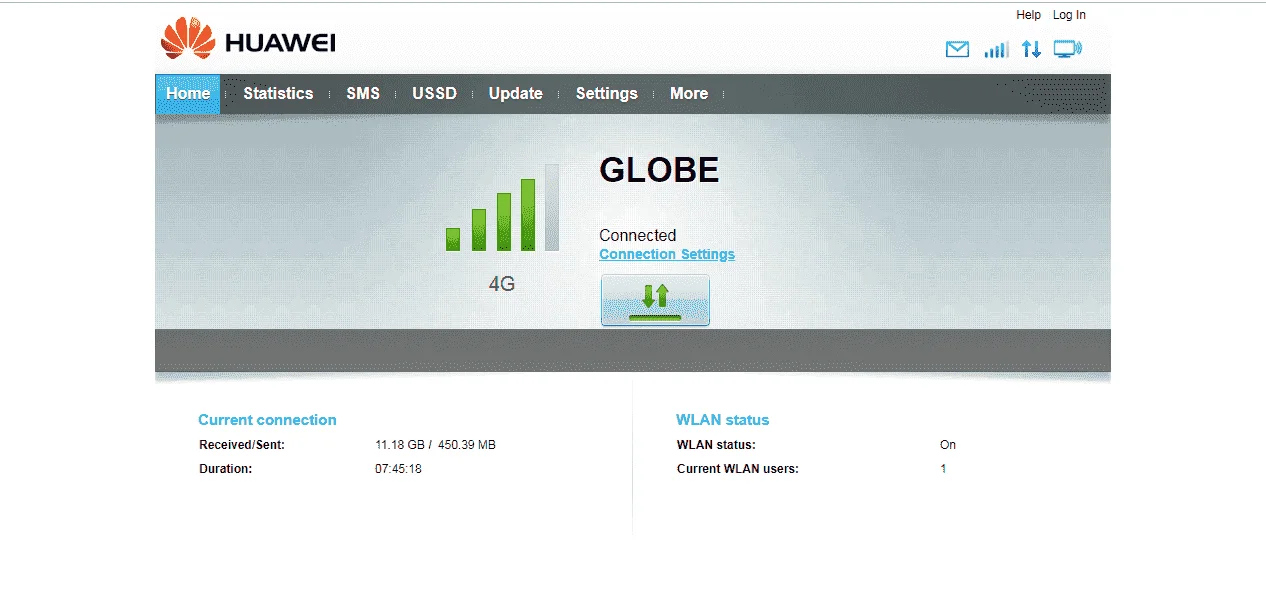Image resolution: width=1266 pixels, height=593 pixels.
Task: Open the Statistics tab
Action: (278, 93)
